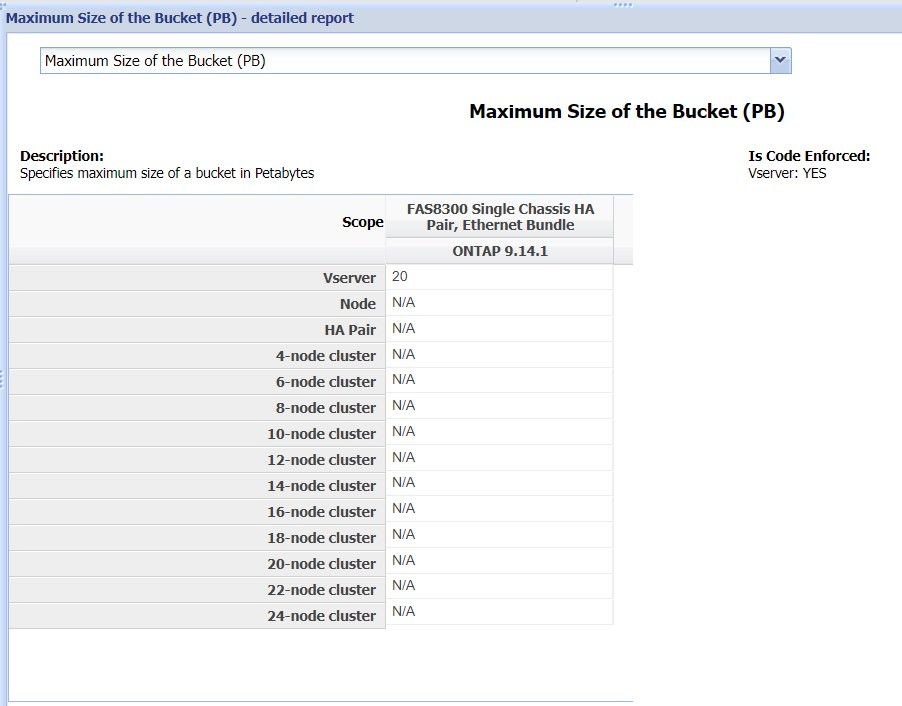The height and width of the screenshot is (706, 902).
Task: Select the 12-node cluster row label
Action: tap(321, 460)
